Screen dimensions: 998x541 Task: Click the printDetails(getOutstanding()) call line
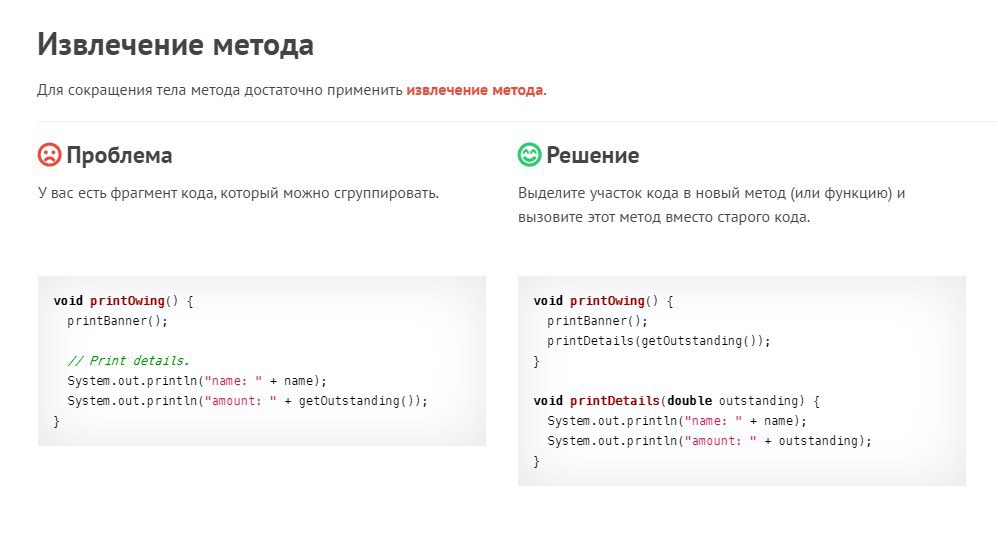(659, 341)
